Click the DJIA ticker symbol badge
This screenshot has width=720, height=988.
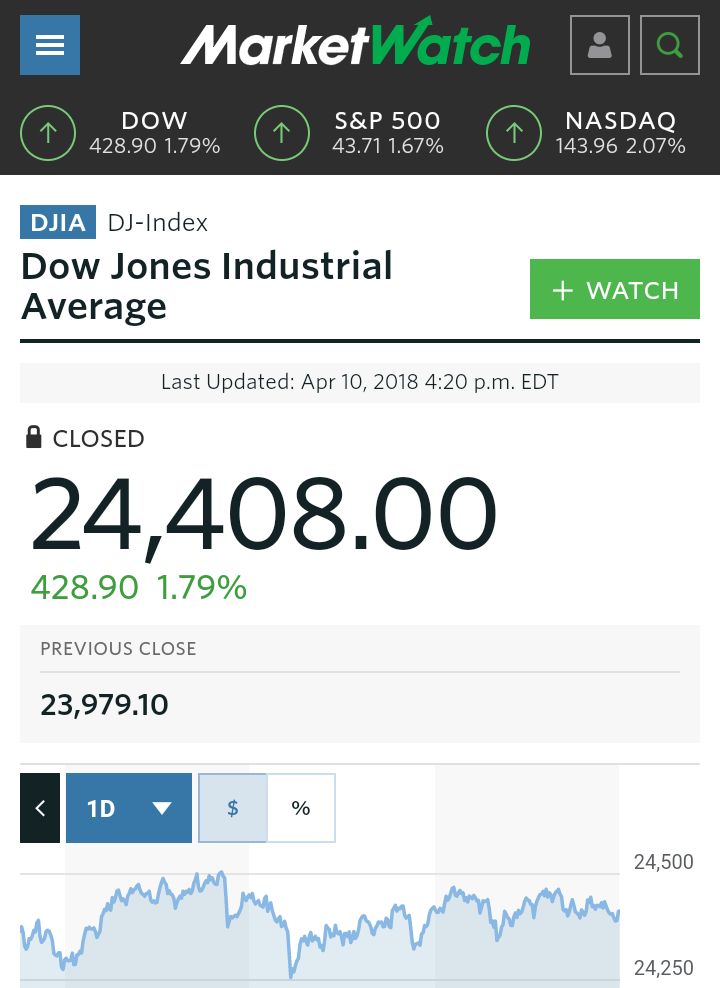coord(58,222)
